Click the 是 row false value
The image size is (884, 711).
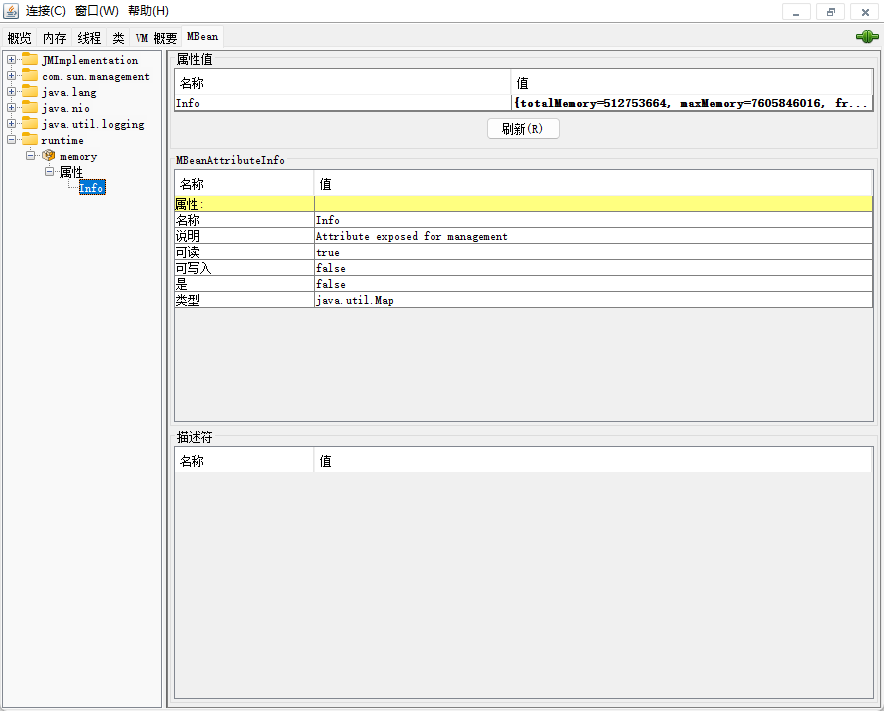click(593, 284)
